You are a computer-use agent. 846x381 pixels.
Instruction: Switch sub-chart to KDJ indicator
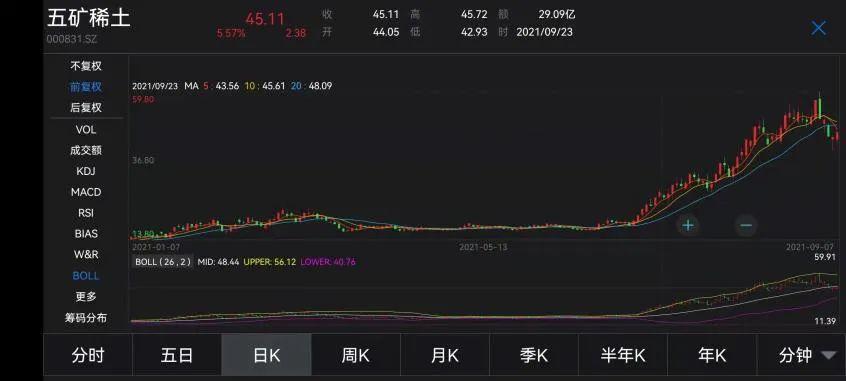pos(86,172)
